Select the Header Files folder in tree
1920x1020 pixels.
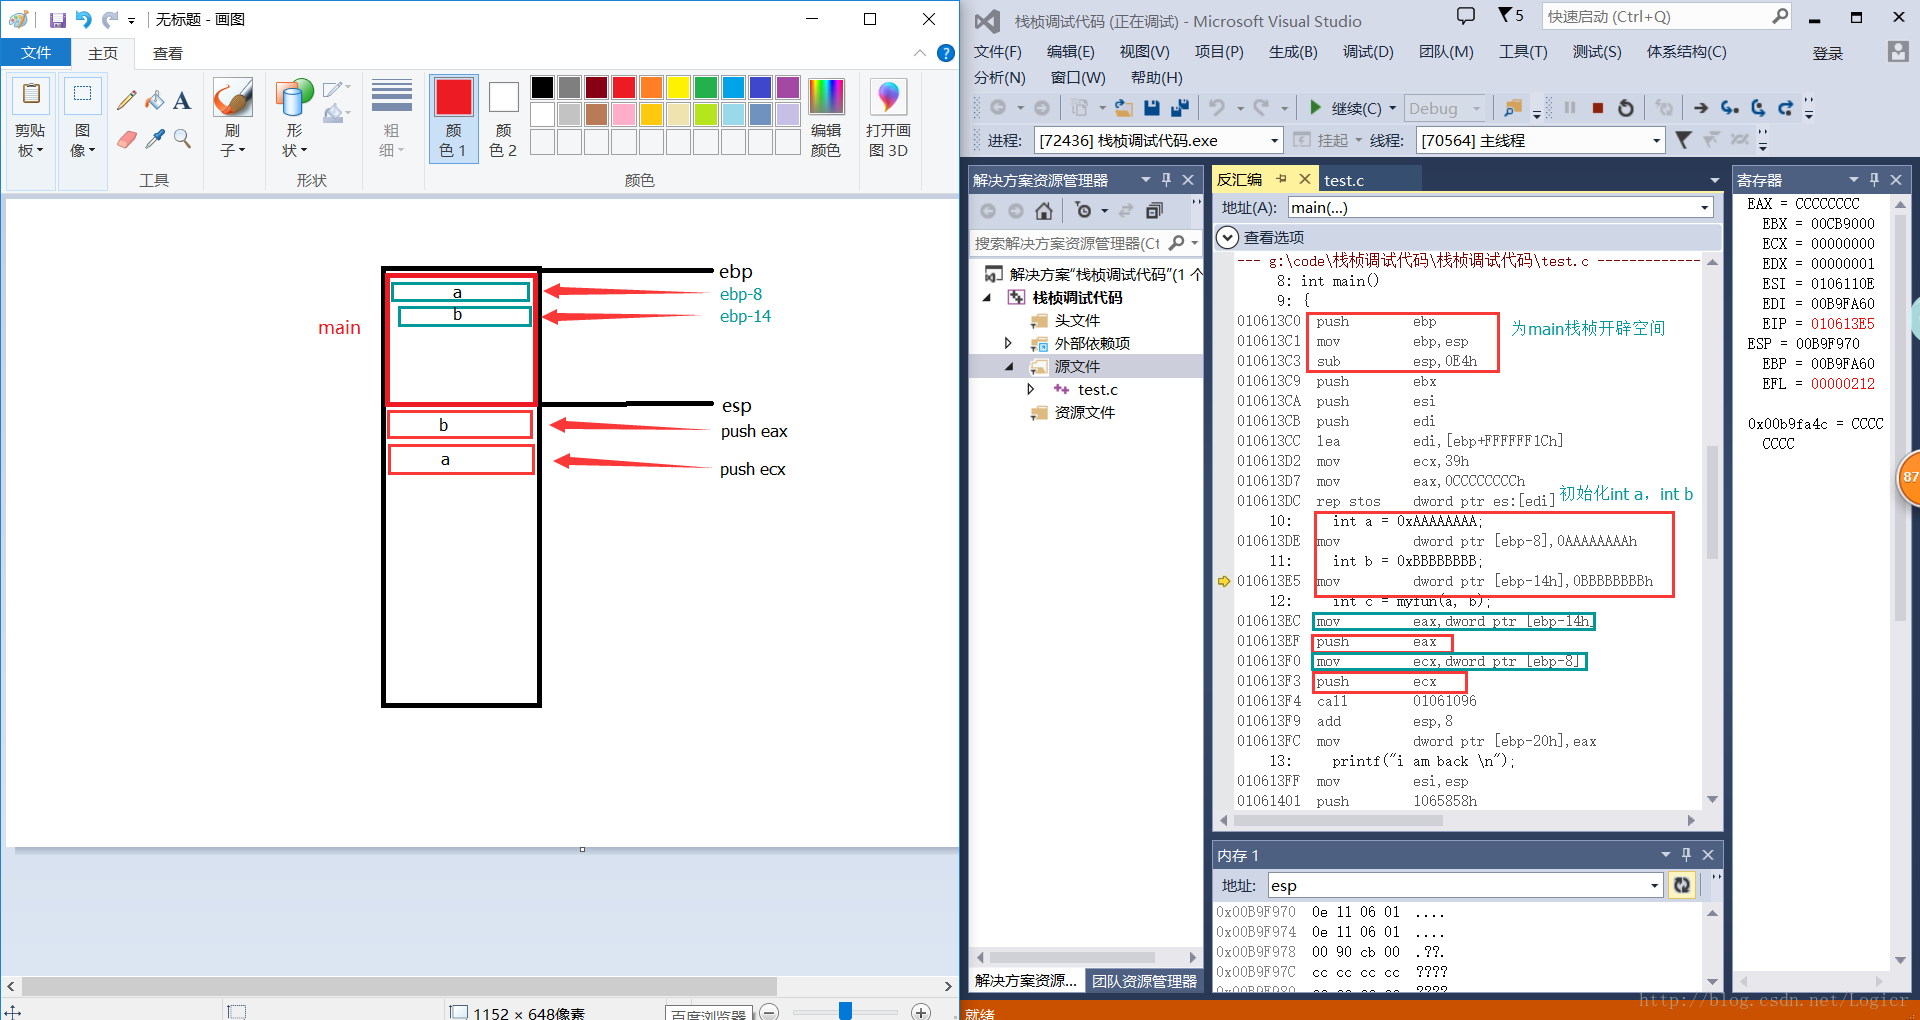[x=1077, y=320]
